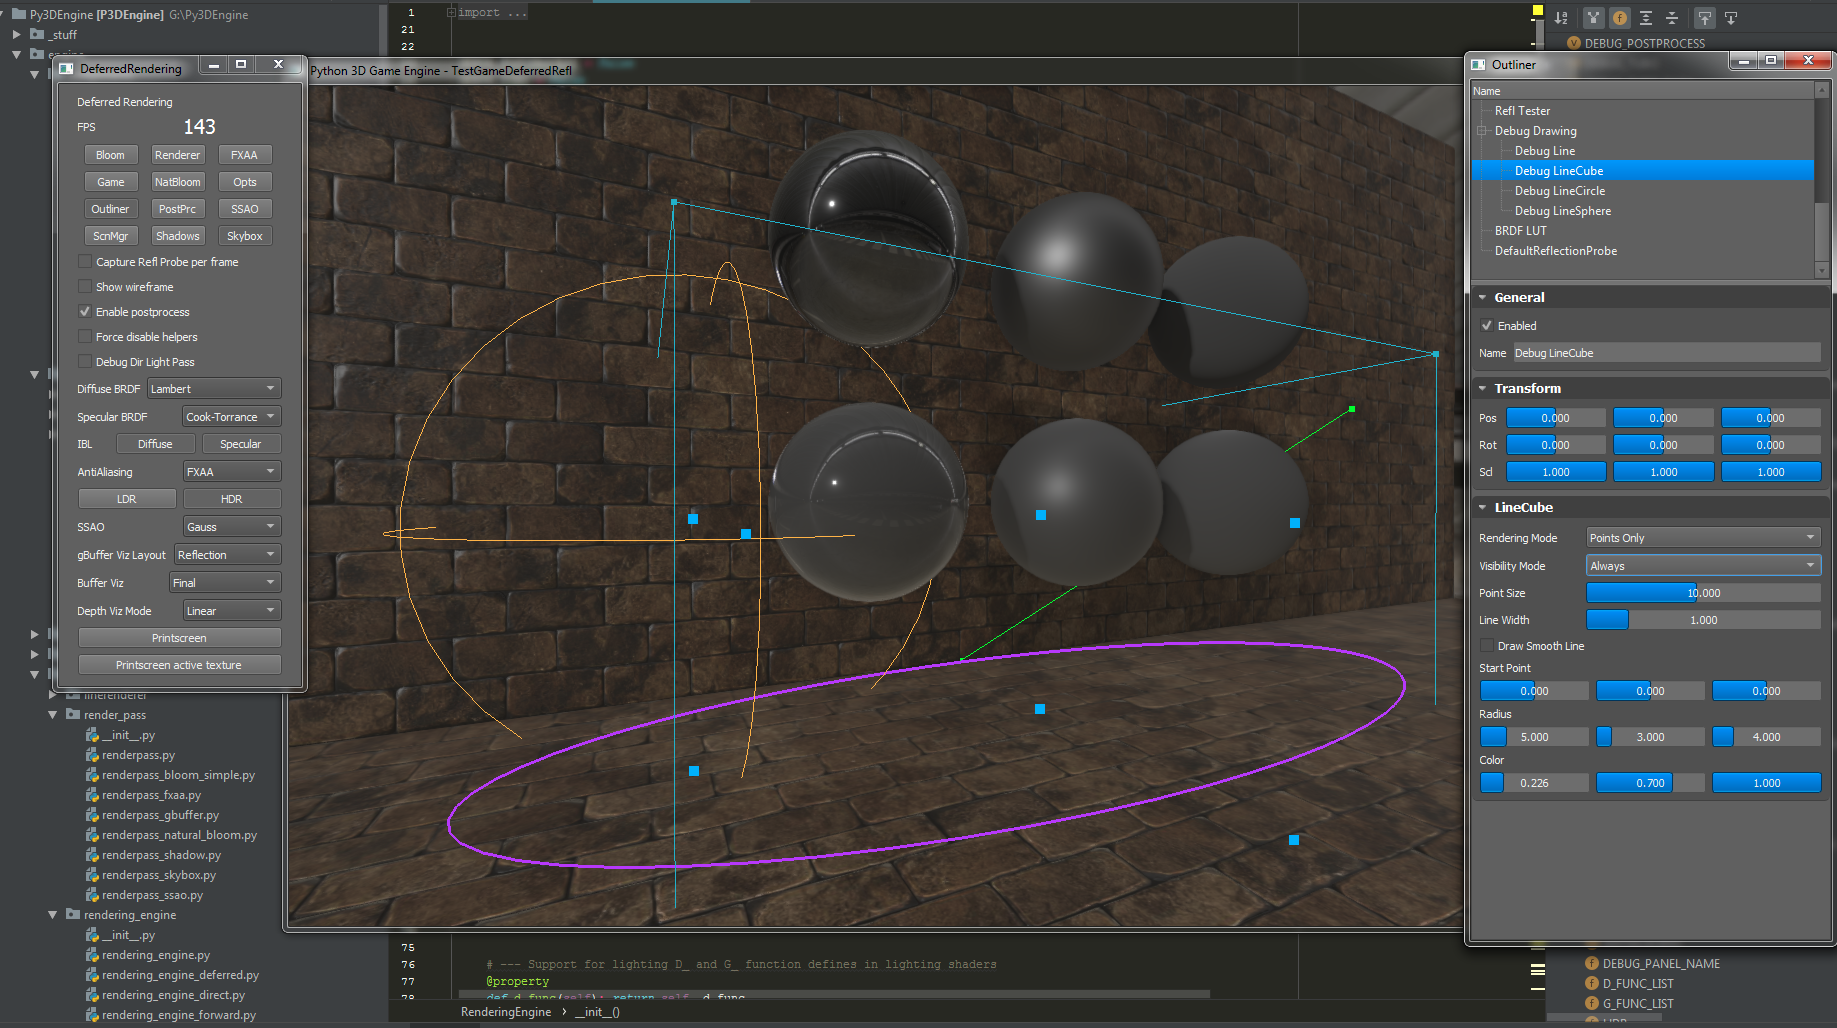Click G_FUNC_LIST field icon
Viewport: 1837px width, 1028px height.
coord(1592,1004)
